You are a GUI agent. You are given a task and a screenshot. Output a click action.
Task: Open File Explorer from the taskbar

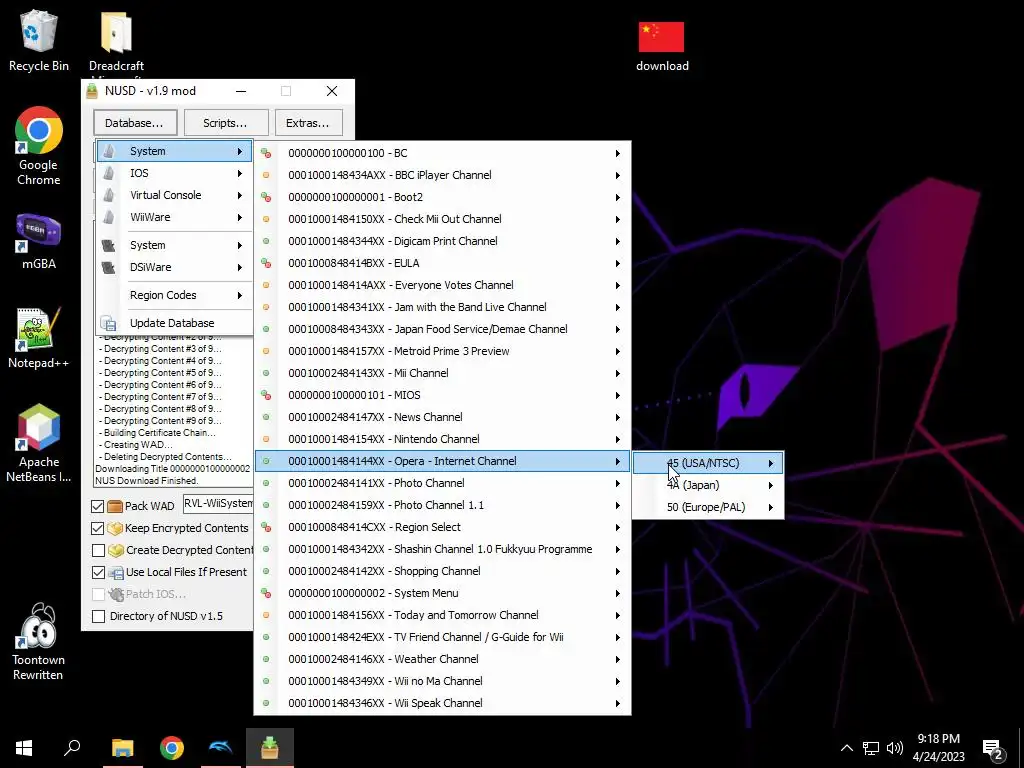pos(123,748)
